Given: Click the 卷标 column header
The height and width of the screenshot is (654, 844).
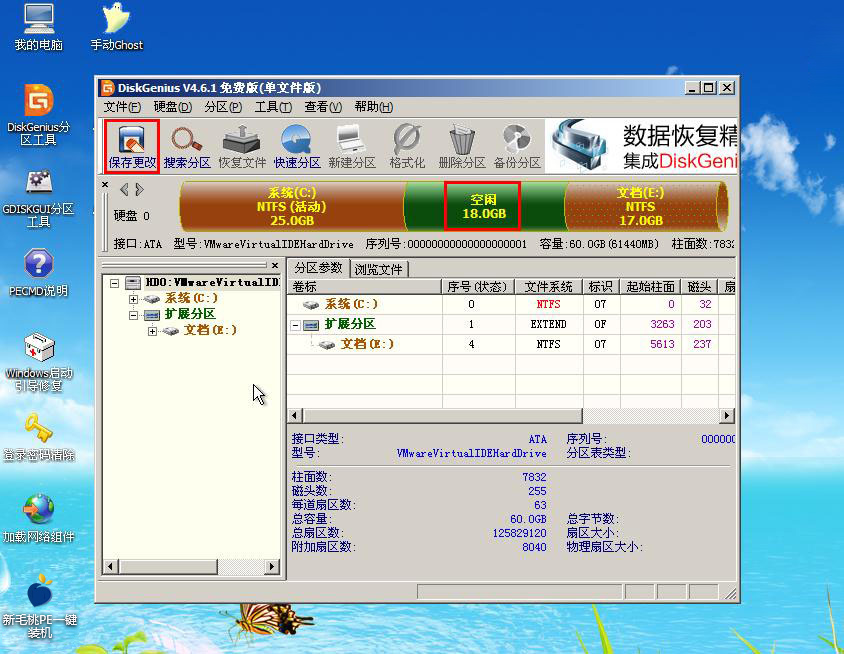Looking at the screenshot, I should point(364,287).
